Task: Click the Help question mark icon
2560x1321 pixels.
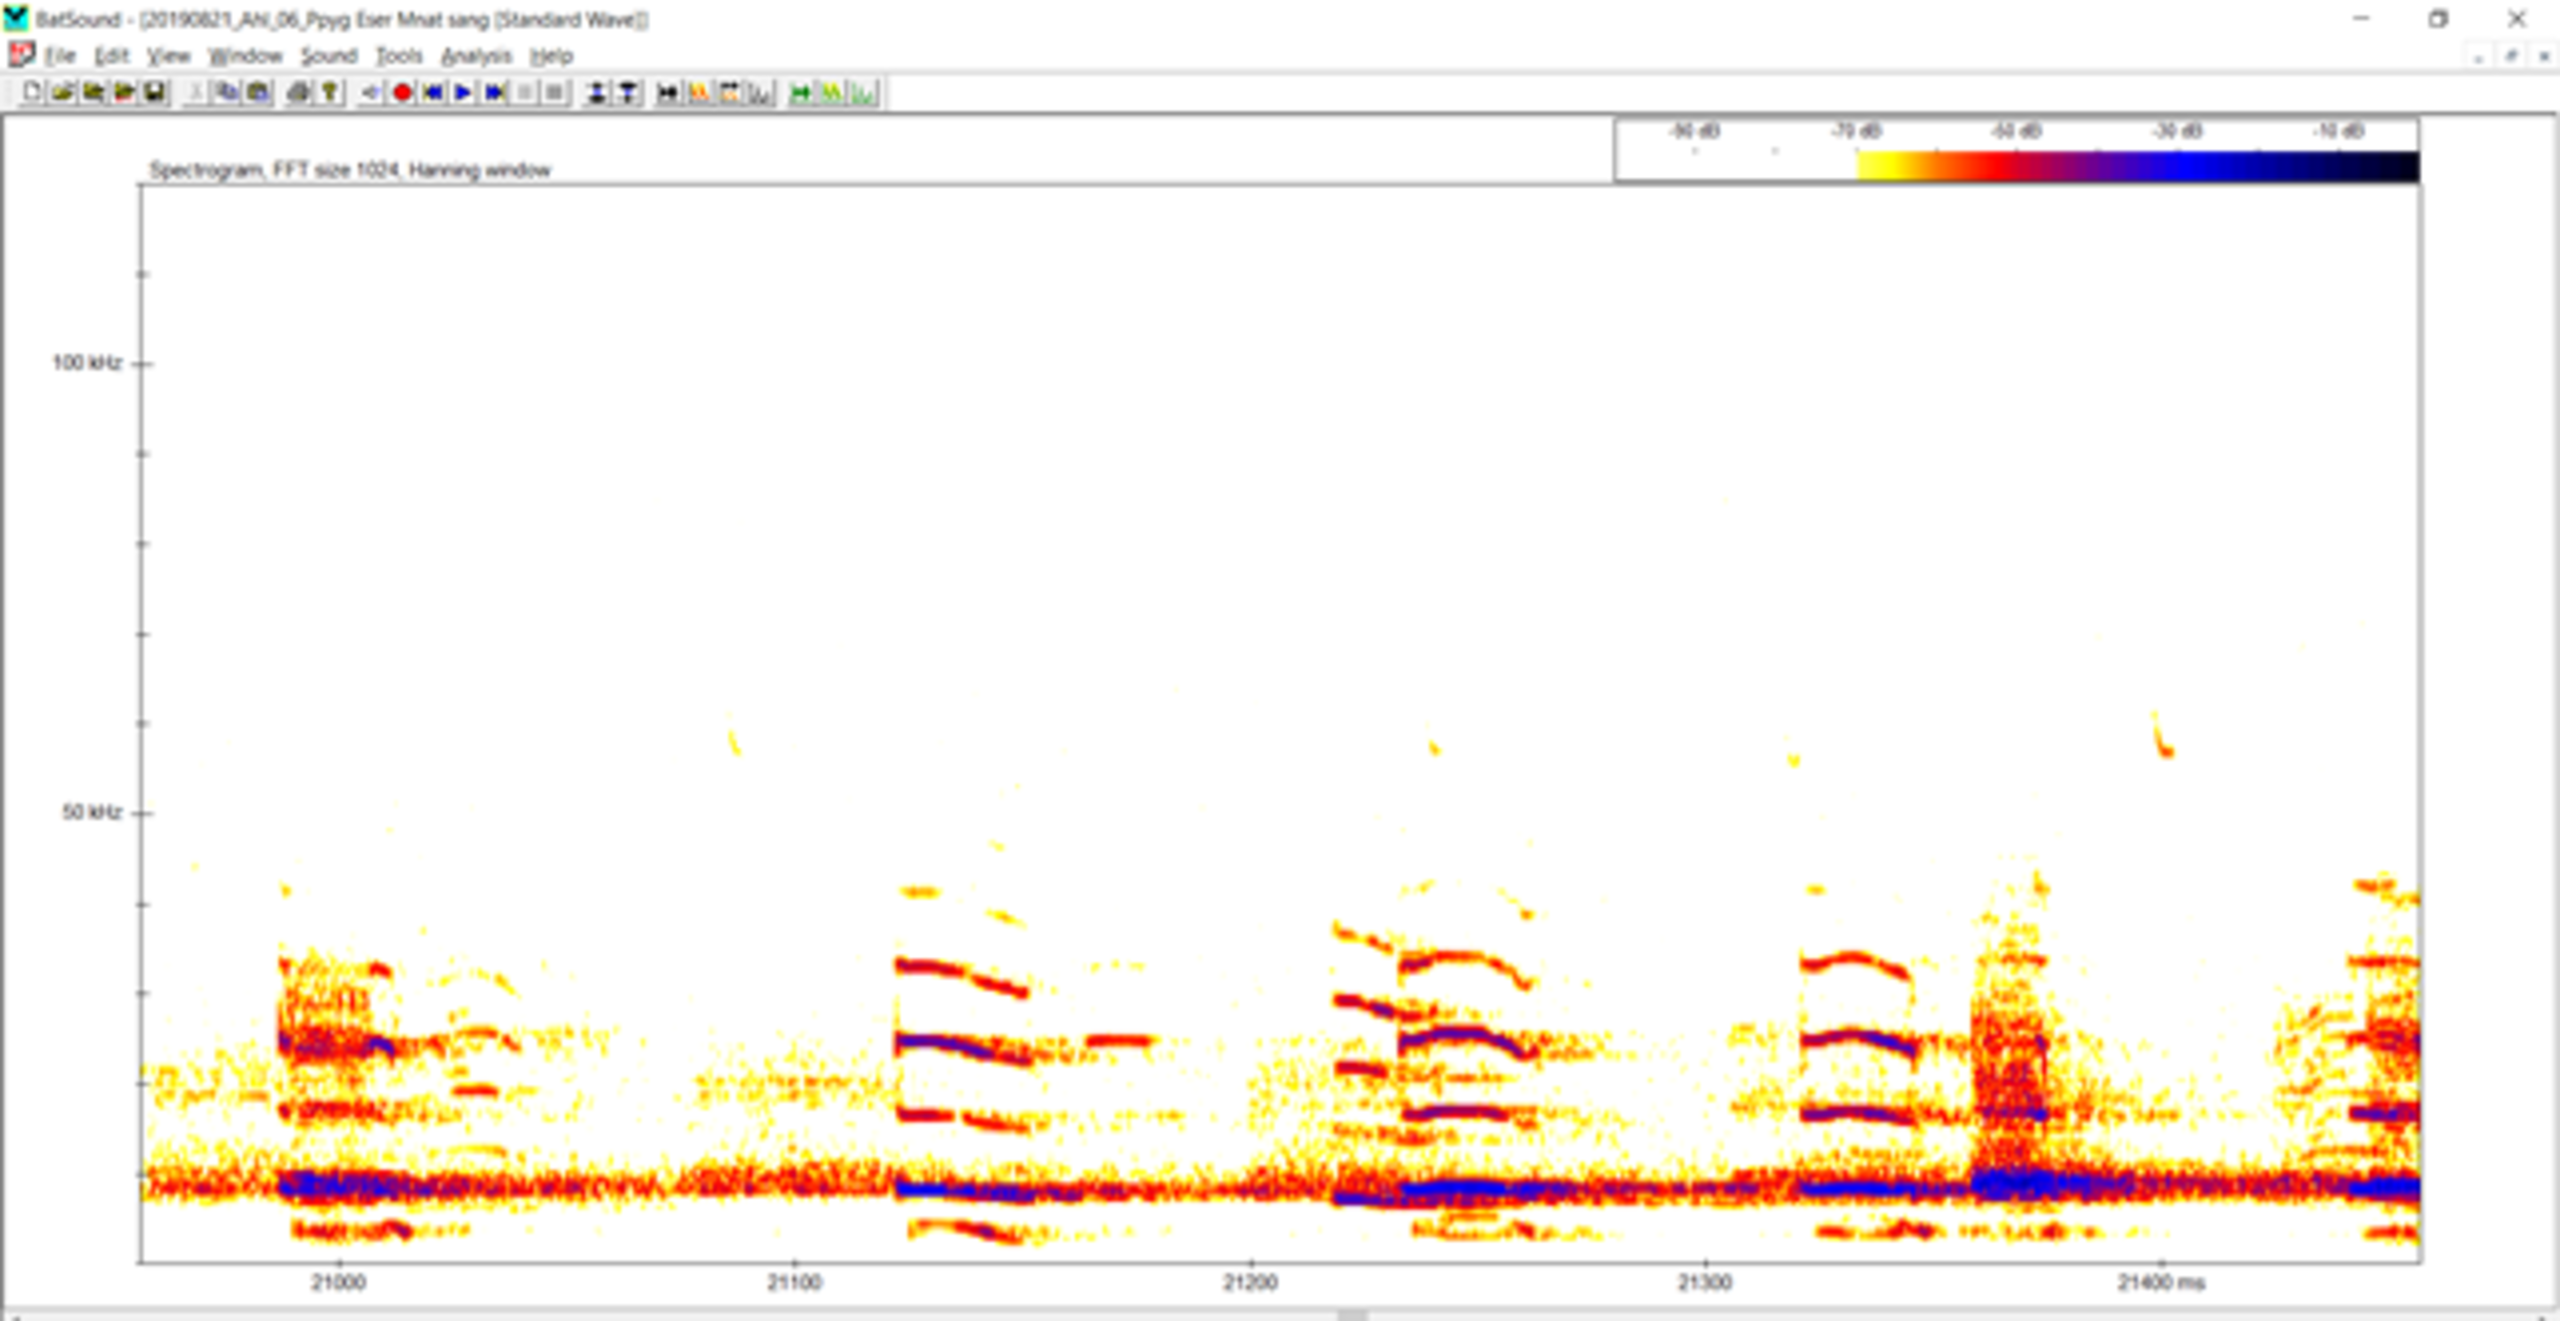Action: pyautogui.click(x=329, y=93)
